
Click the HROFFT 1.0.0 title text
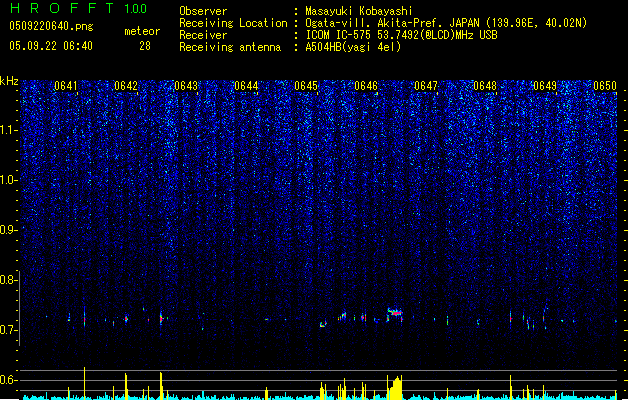tap(79, 8)
